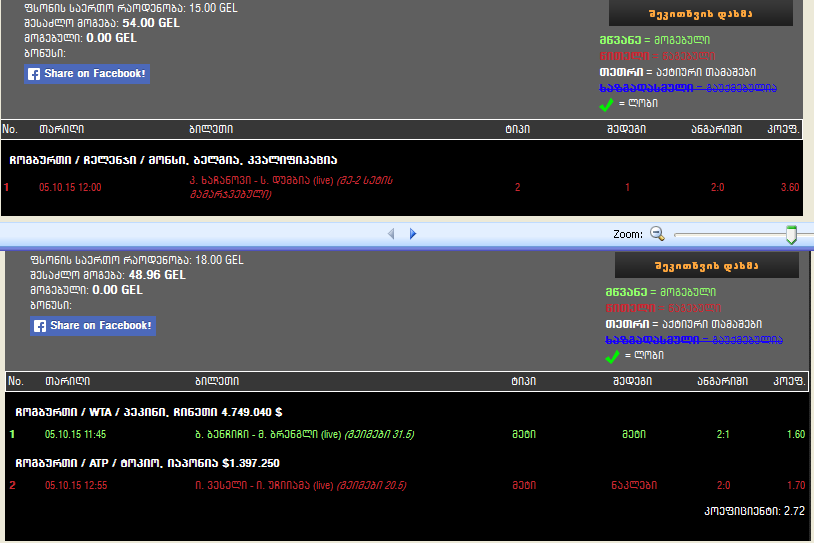Click the 'Zoom:' label
This screenshot has height=543, width=814.
[x=628, y=234]
